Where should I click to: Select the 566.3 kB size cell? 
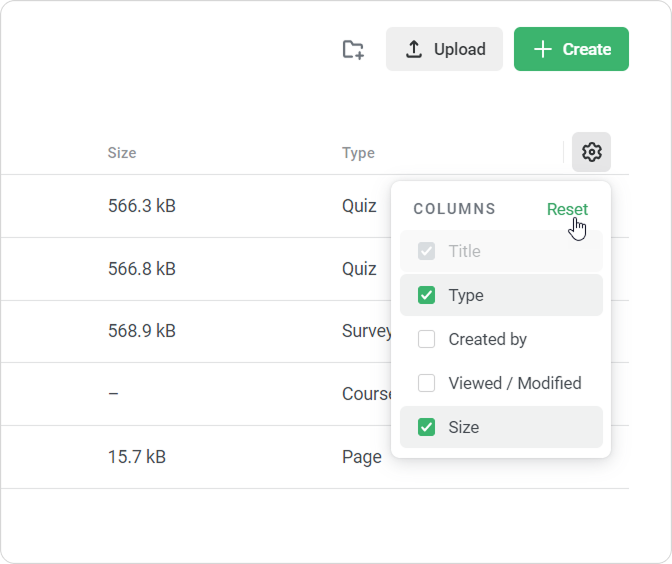142,206
